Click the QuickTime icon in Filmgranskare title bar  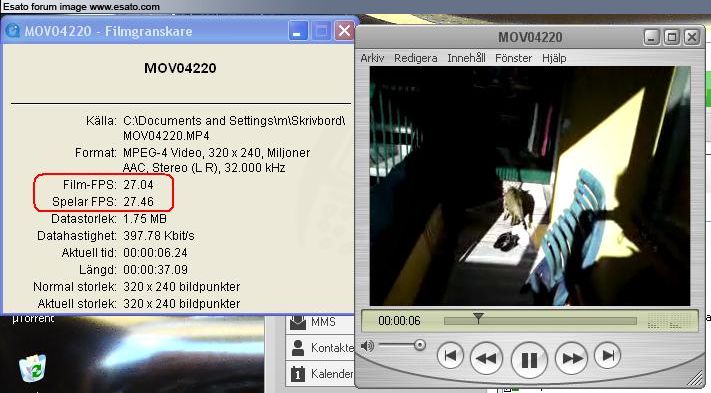pos(13,31)
